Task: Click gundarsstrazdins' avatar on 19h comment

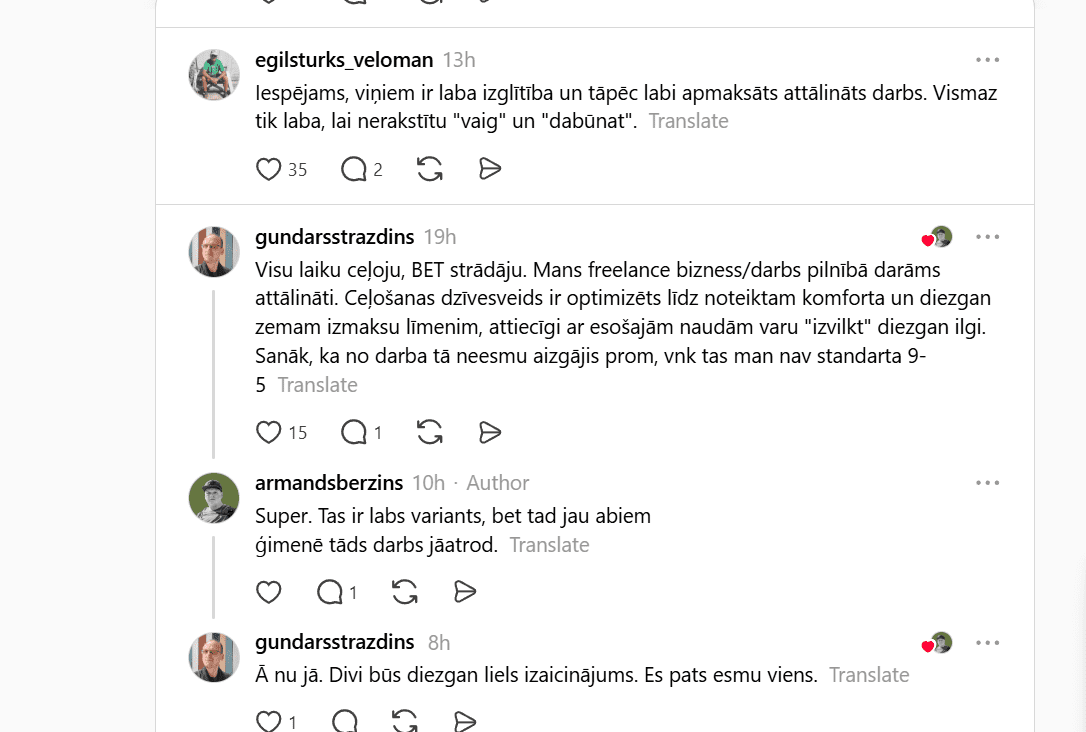Action: (x=214, y=252)
